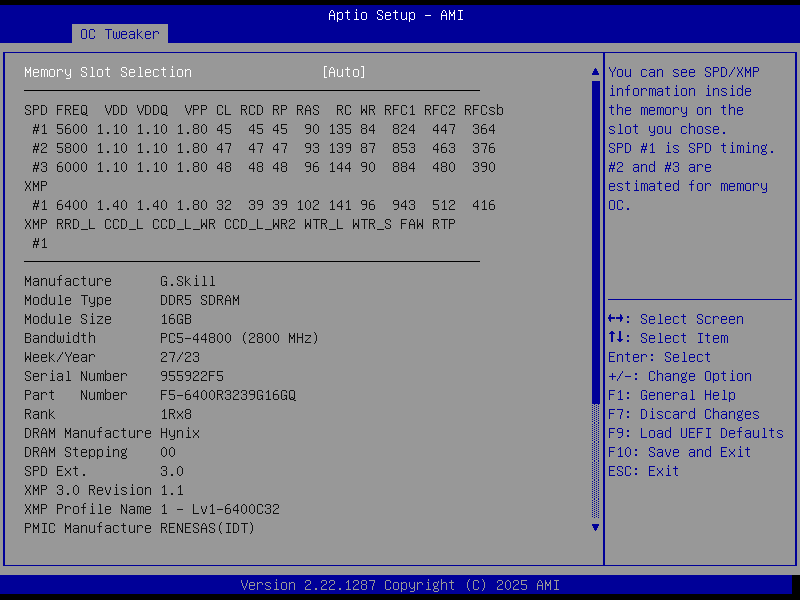Click the F7: Discard Changes hint

tap(683, 414)
